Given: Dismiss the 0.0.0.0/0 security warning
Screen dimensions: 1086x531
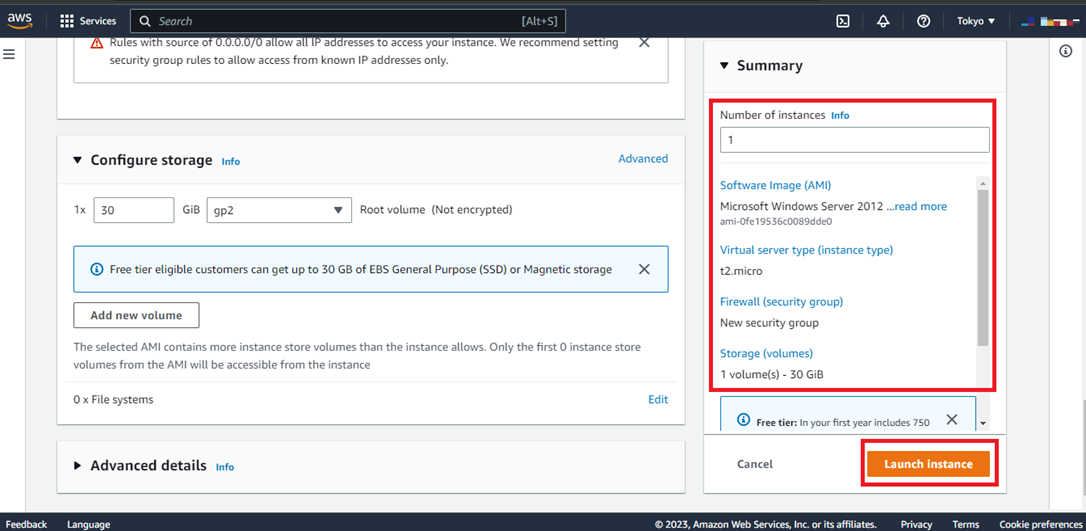Looking at the screenshot, I should click(643, 43).
